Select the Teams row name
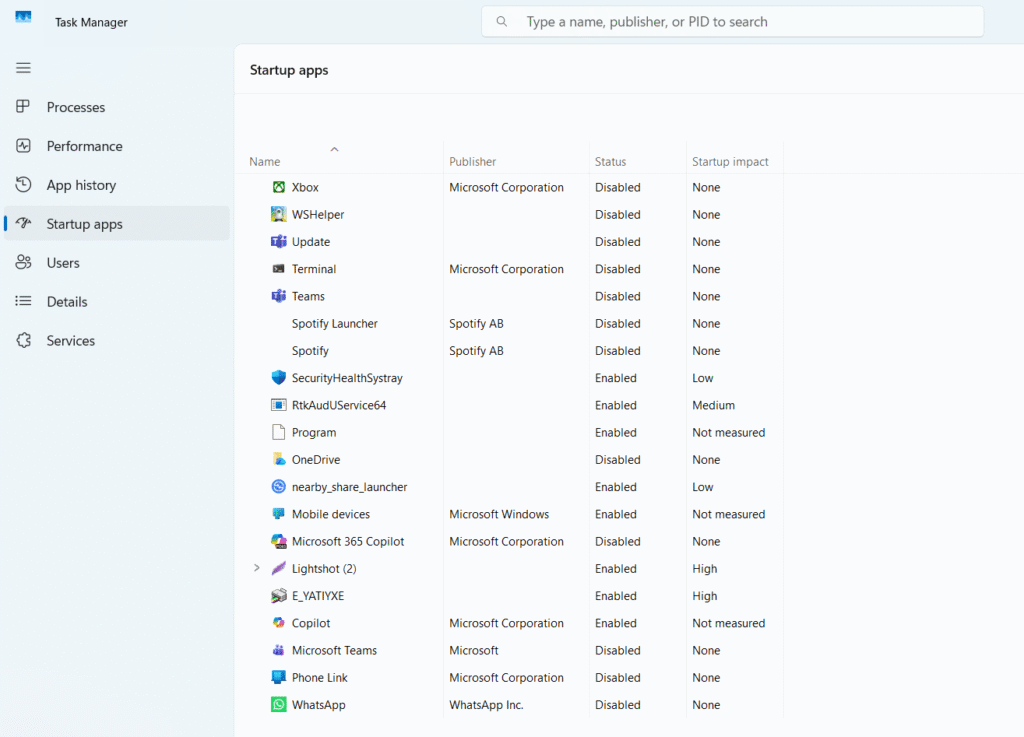This screenshot has width=1024, height=737. (x=308, y=296)
